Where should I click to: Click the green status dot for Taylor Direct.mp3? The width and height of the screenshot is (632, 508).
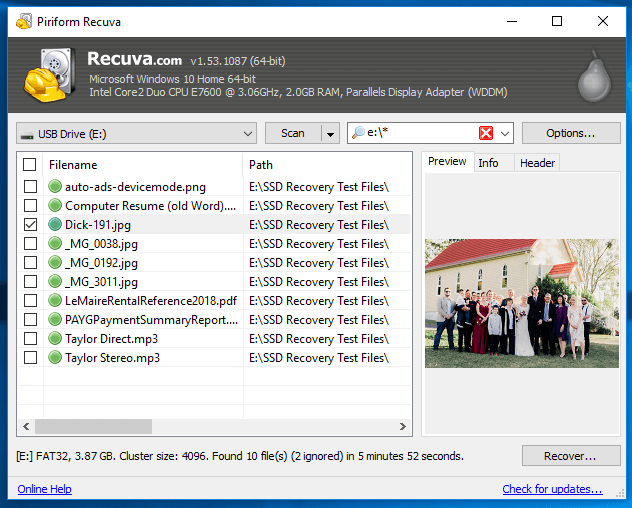(x=54, y=338)
